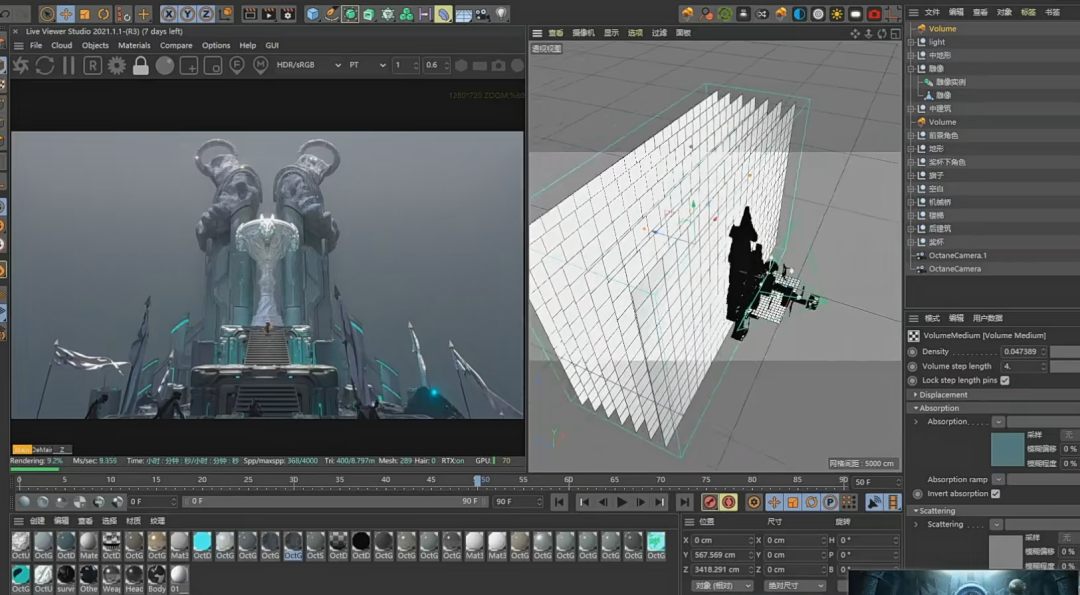Select the Move tool in top toolbar
The image size is (1080, 595).
point(66,14)
